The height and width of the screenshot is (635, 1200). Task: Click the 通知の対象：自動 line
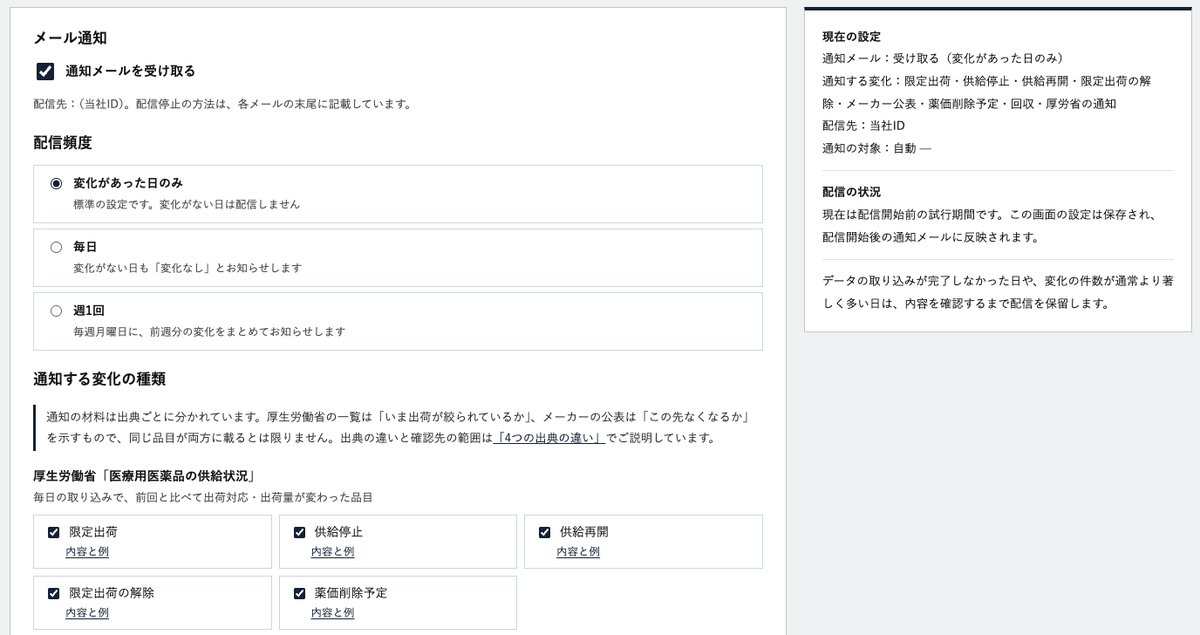click(876, 148)
